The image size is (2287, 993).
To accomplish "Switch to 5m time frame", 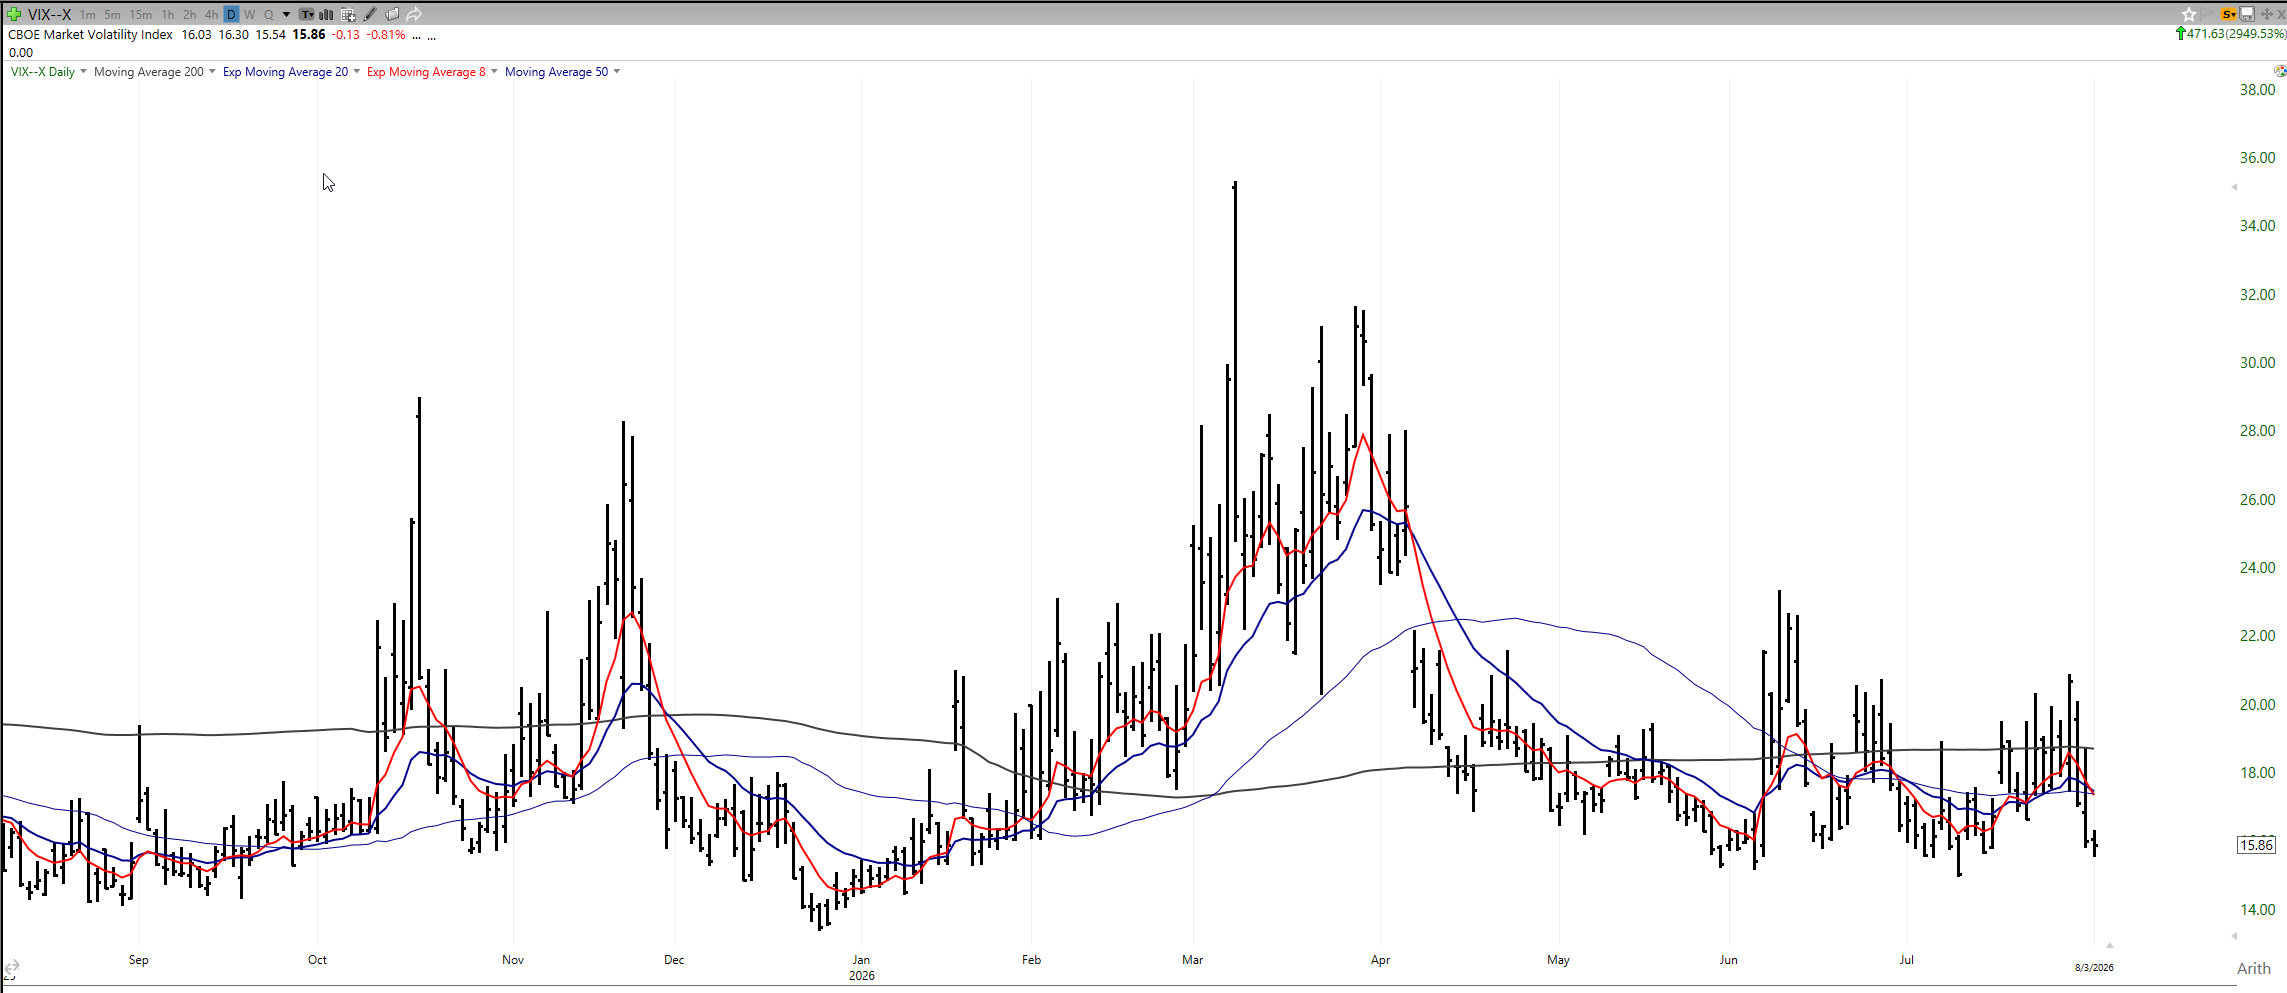I will tap(112, 14).
